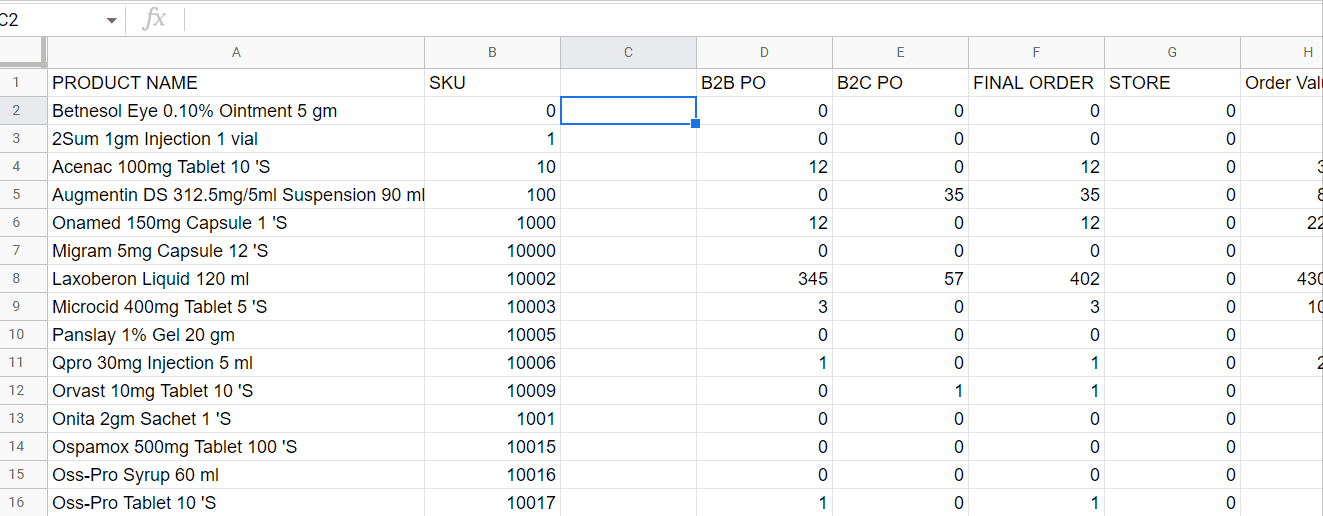Select Augmentin DS 312.5mg/5ml Suspension cell
The height and width of the screenshot is (516, 1323).
point(236,195)
